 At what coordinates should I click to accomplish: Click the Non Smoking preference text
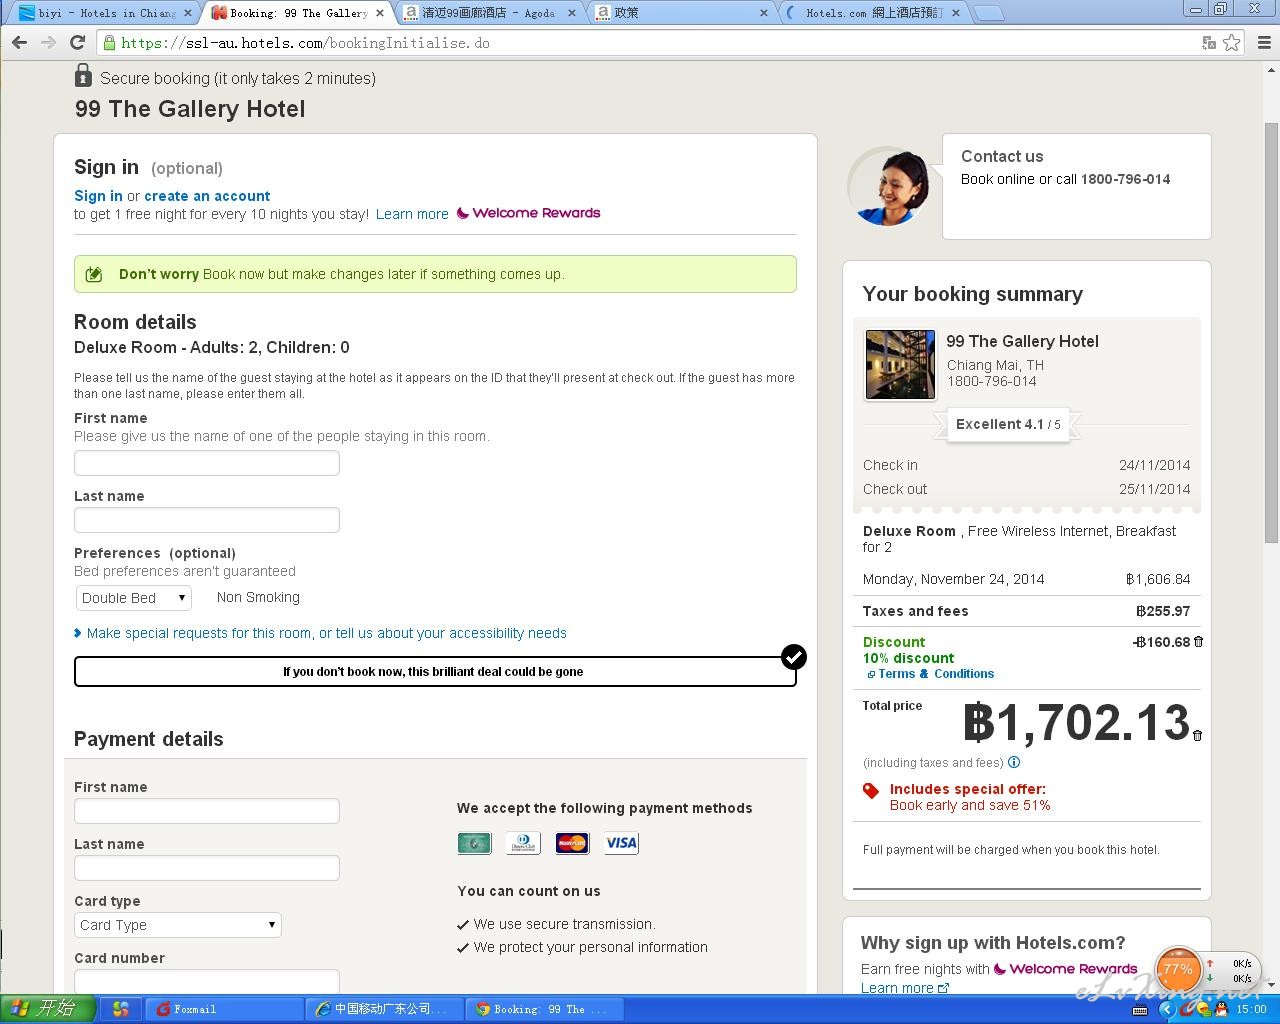(x=258, y=597)
